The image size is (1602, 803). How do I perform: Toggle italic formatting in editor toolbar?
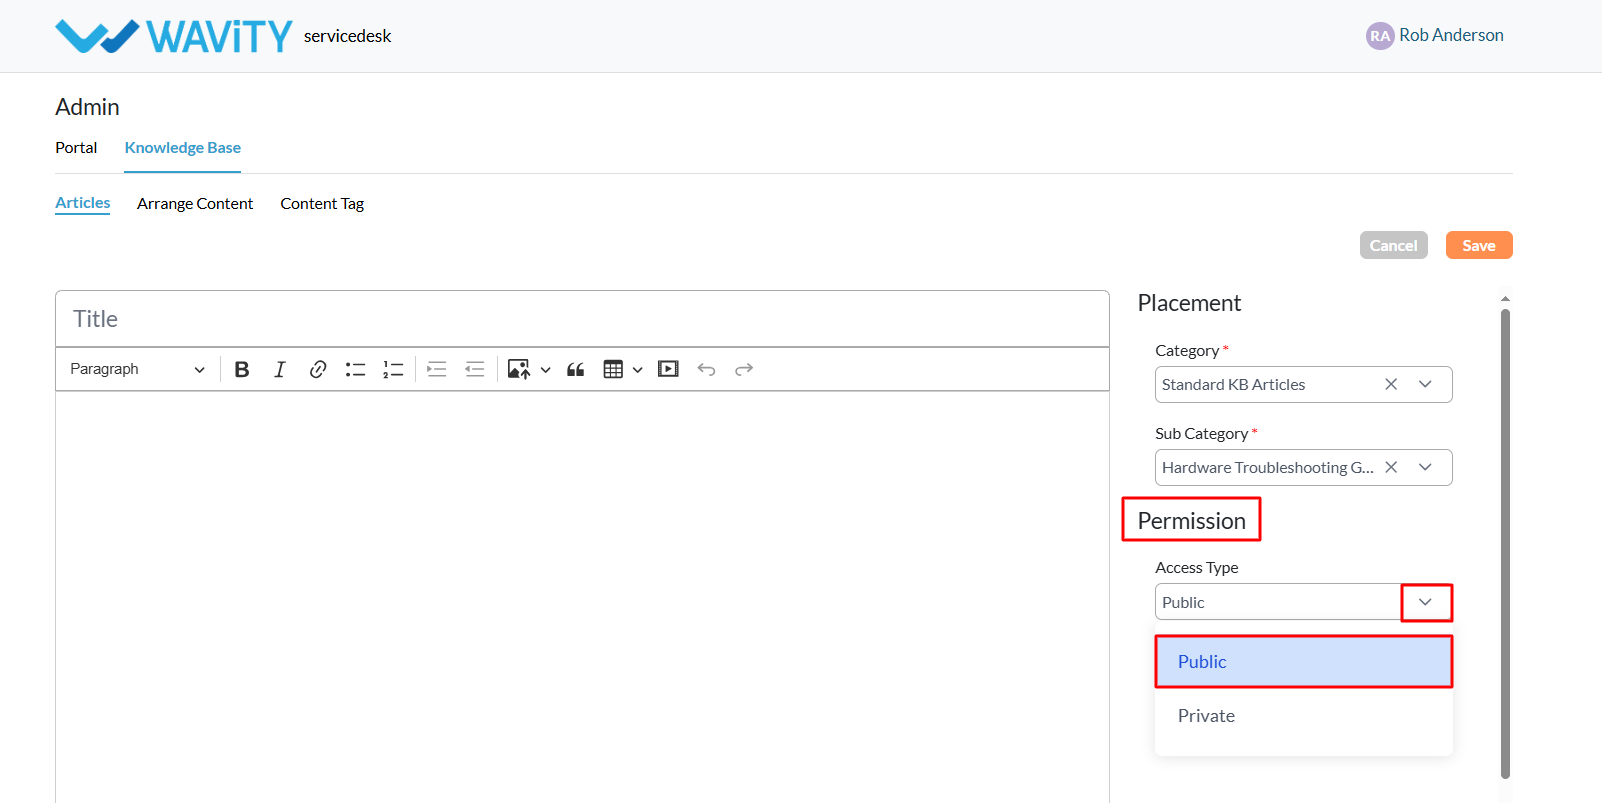coord(280,369)
